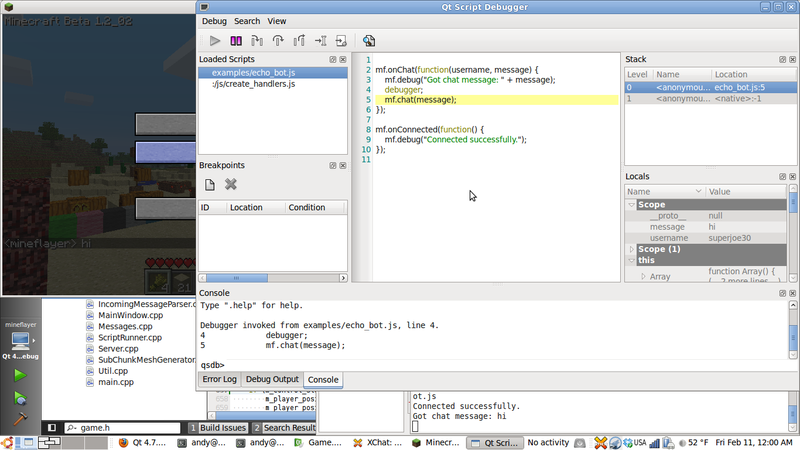The height and width of the screenshot is (450, 800).
Task: Click the Interrupt button in debugger toolbar
Action: [x=237, y=41]
